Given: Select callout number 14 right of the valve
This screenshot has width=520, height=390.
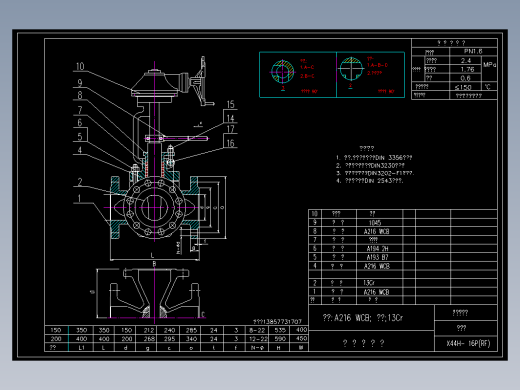Looking at the screenshot, I should (230, 118).
